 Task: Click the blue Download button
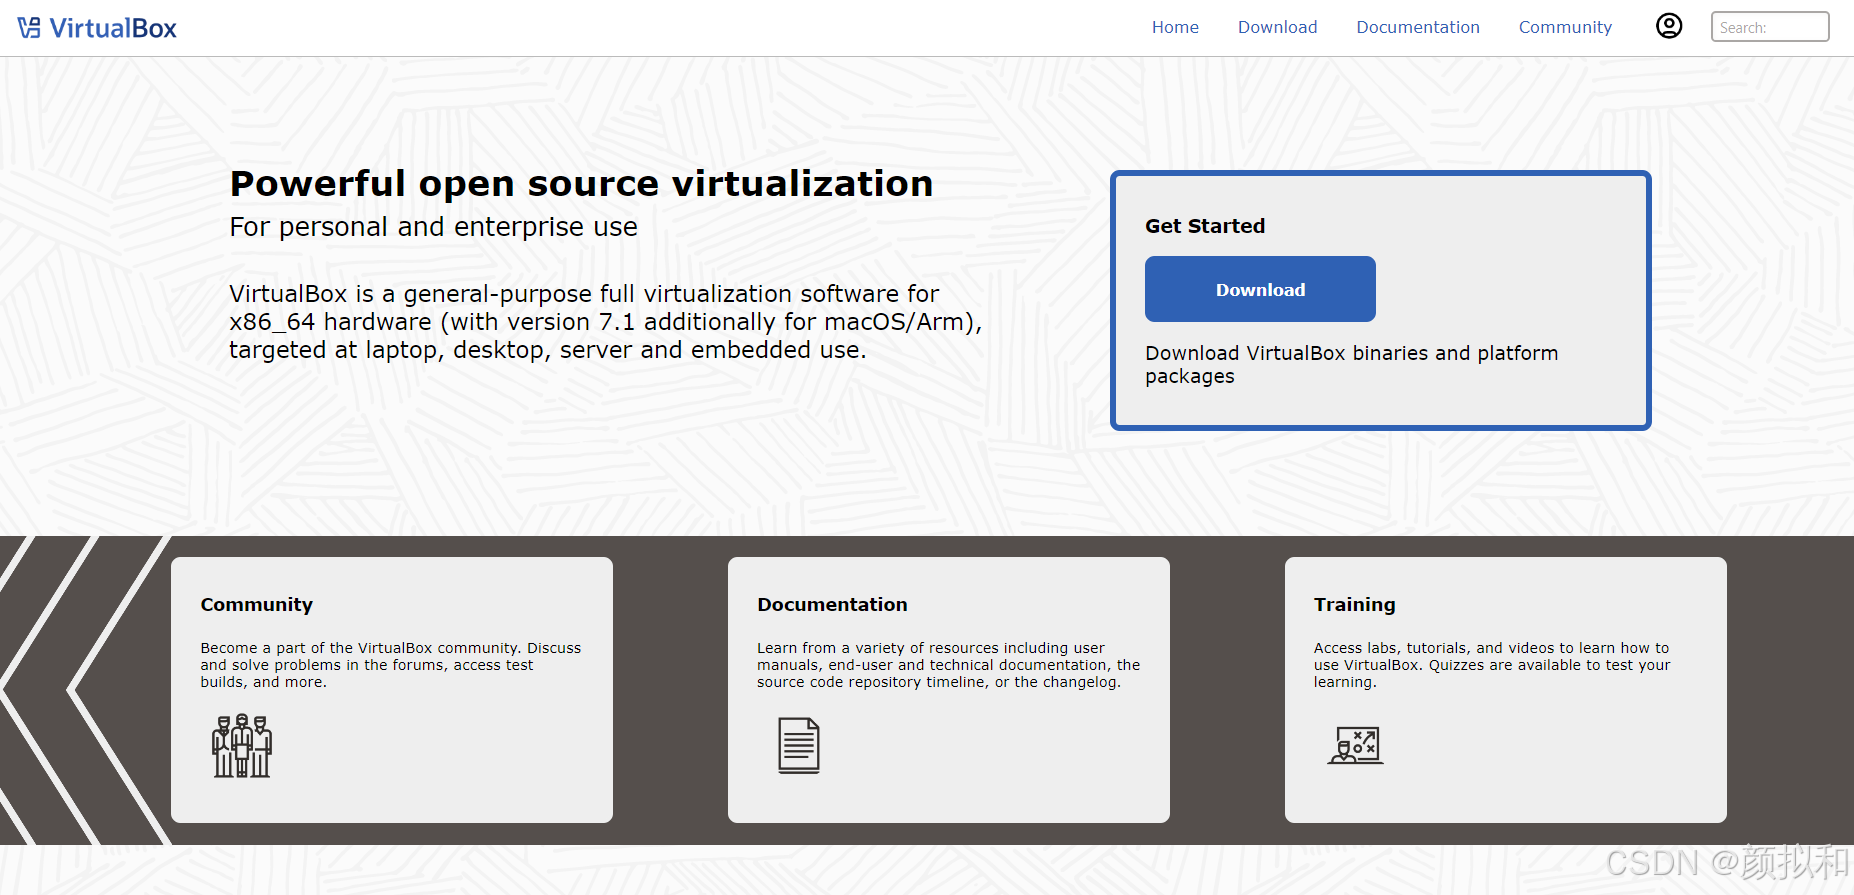coord(1260,289)
